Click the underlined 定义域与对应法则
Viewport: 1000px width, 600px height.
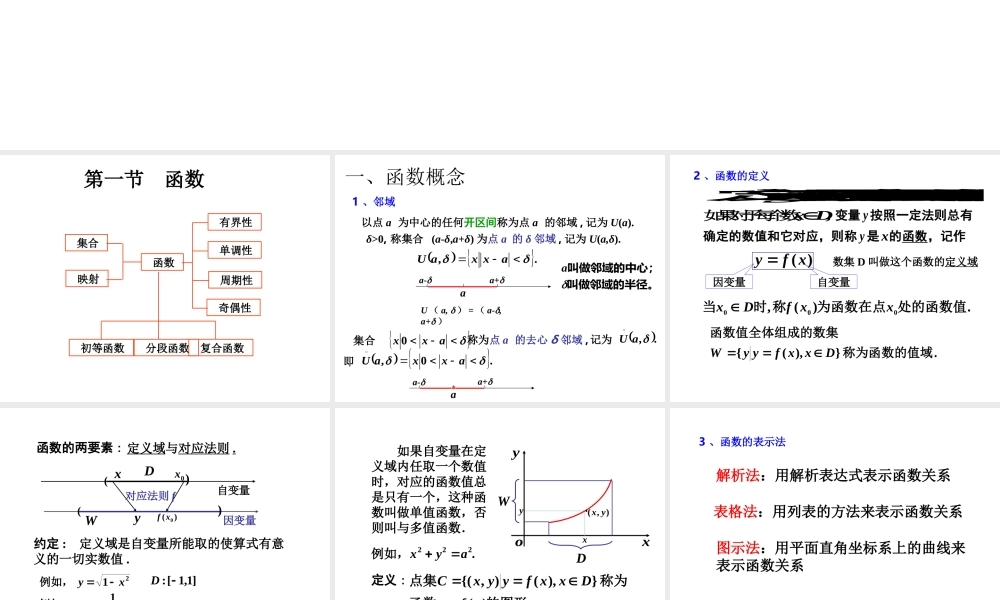(181, 448)
